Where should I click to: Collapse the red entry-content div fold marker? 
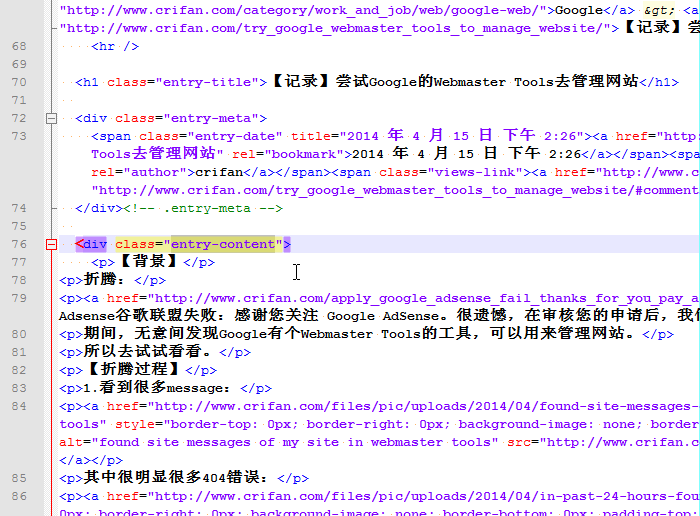pyautogui.click(x=51, y=244)
